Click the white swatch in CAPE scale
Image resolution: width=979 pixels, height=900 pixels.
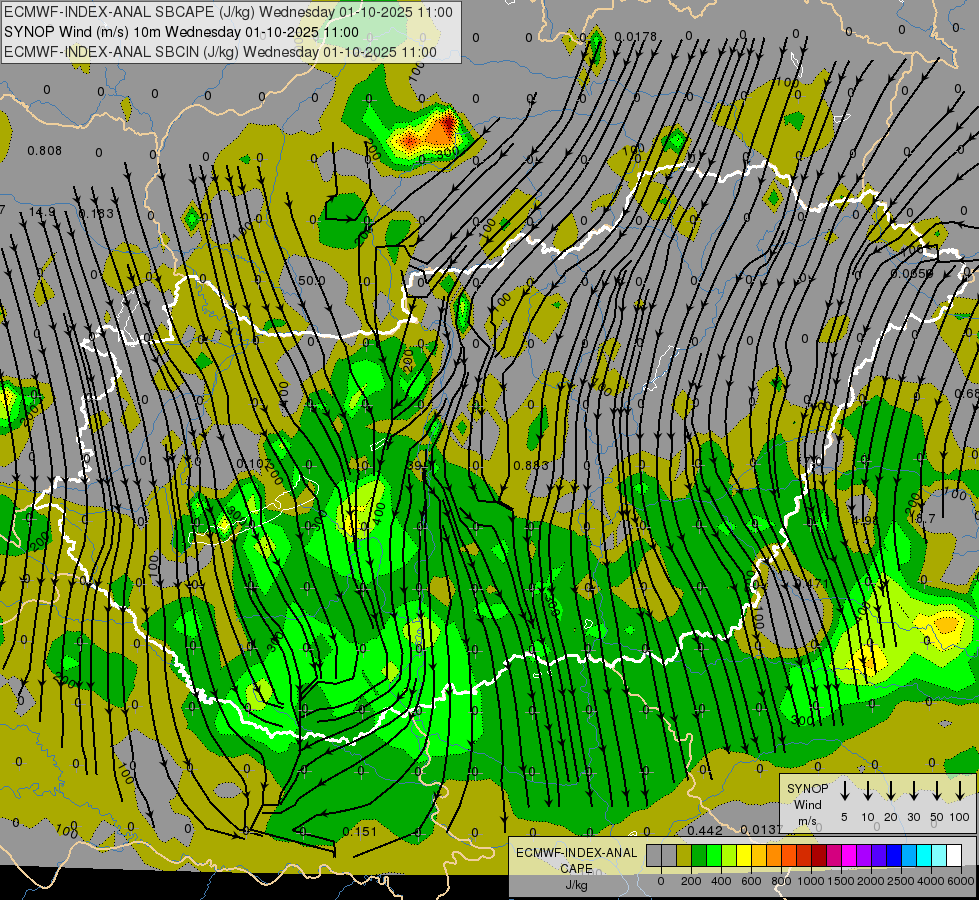tap(954, 855)
